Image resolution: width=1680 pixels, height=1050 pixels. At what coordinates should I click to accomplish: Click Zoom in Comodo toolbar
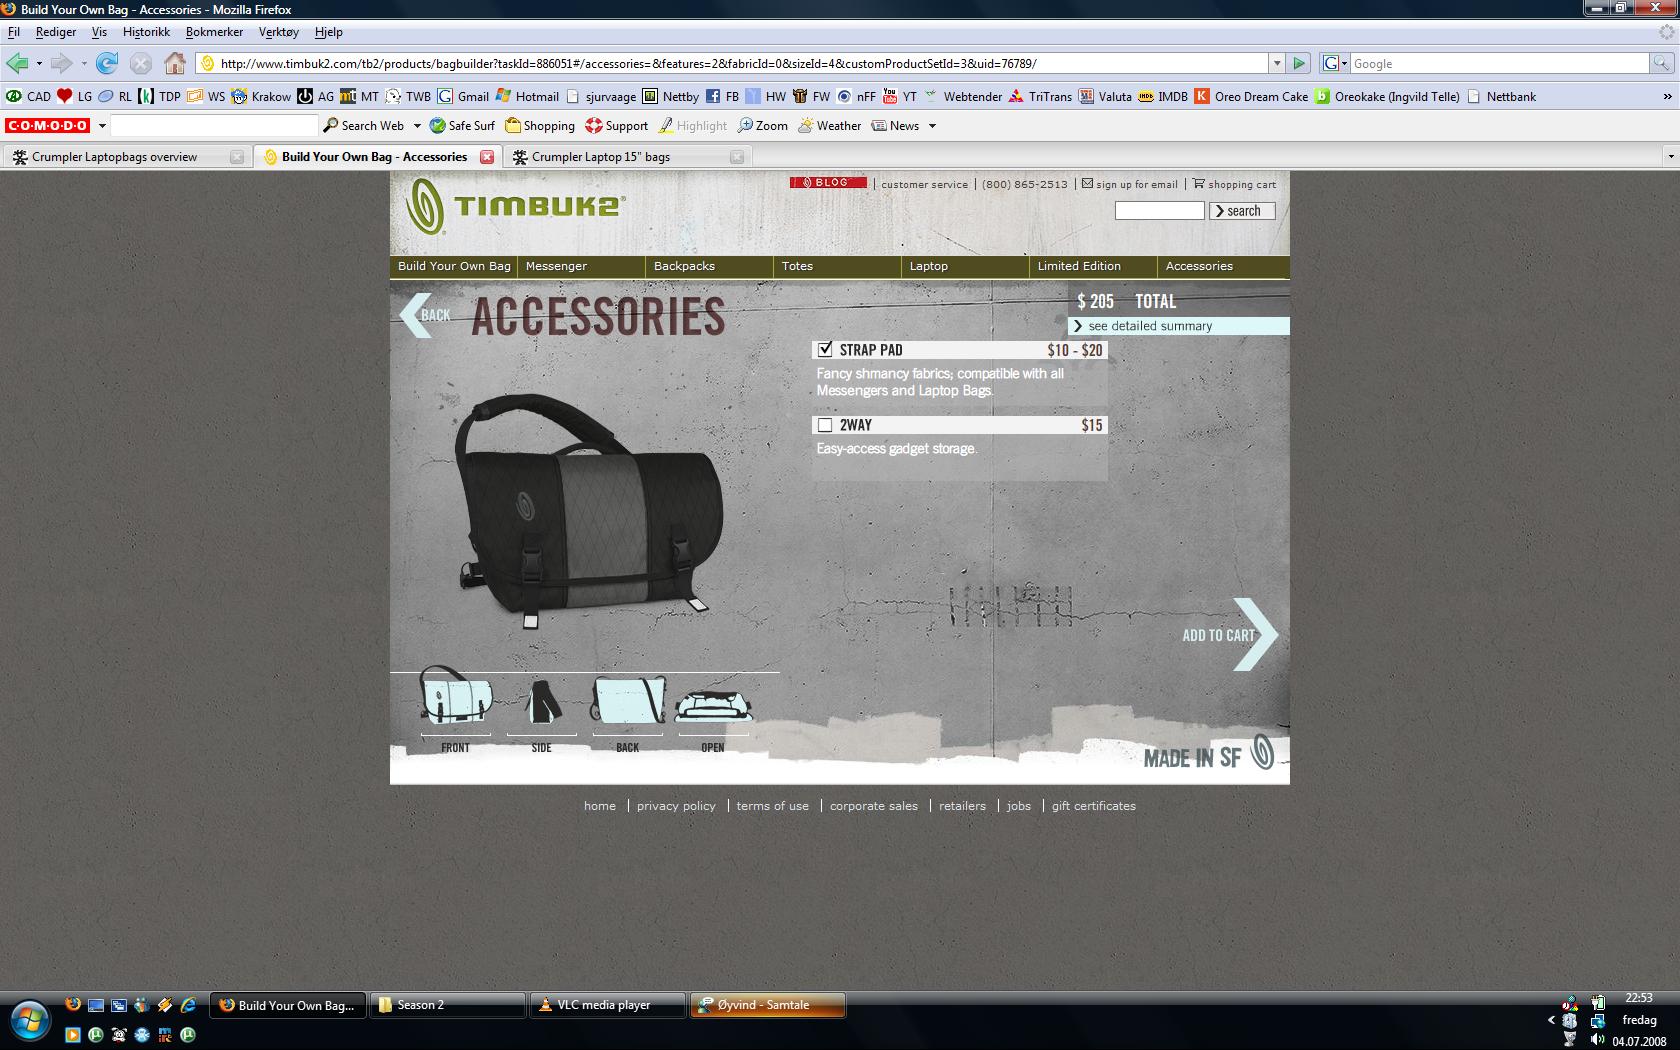[x=763, y=125]
